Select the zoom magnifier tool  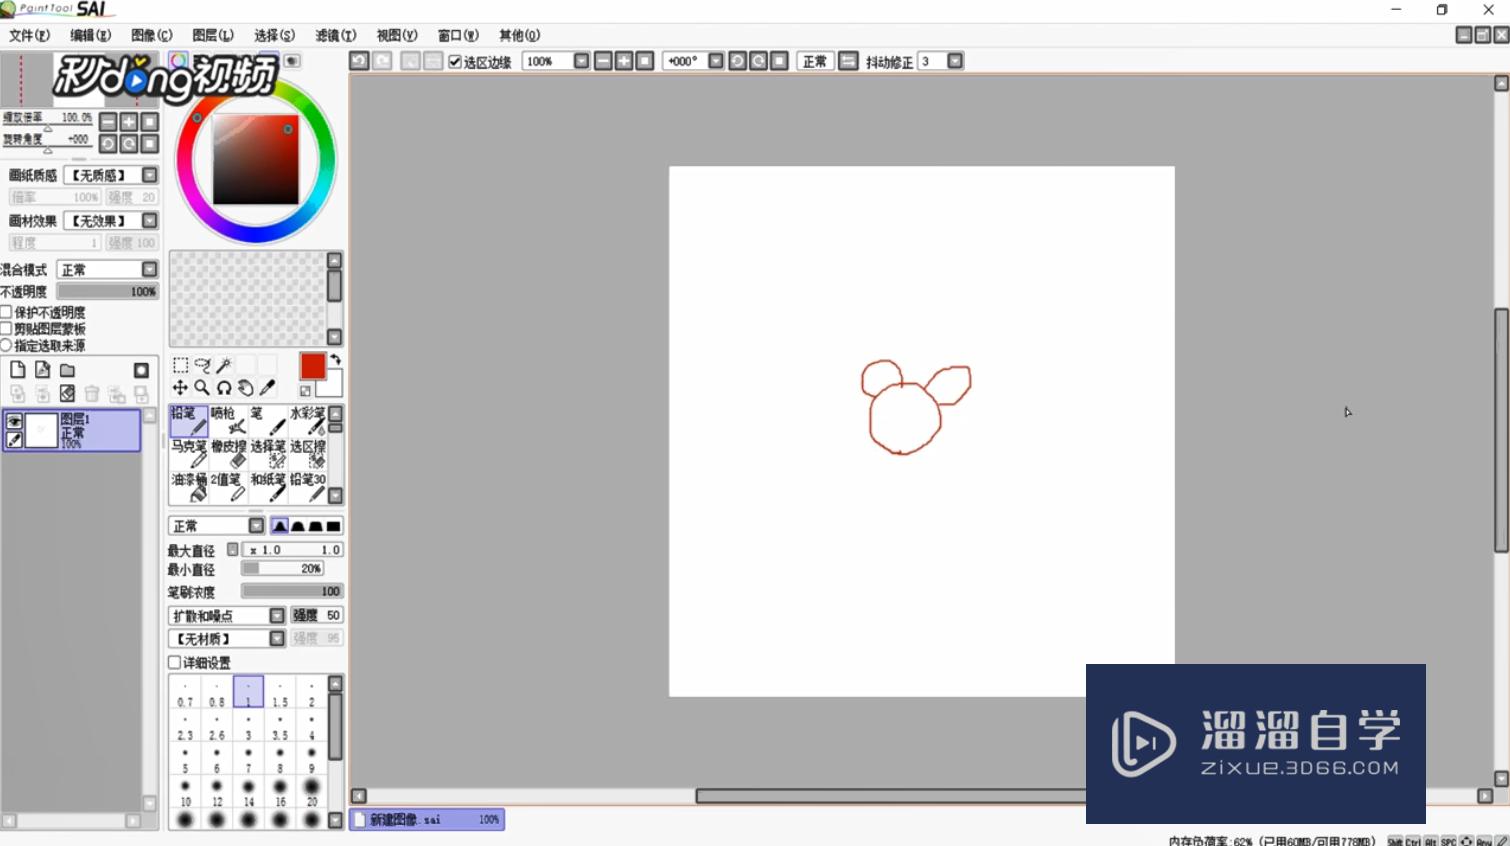pos(202,388)
